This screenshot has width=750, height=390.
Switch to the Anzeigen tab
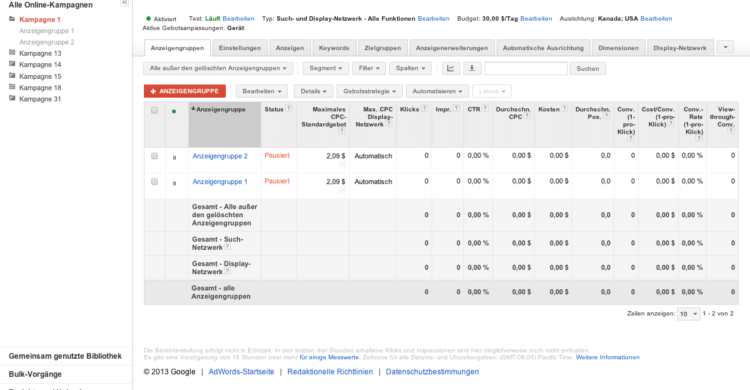[290, 48]
